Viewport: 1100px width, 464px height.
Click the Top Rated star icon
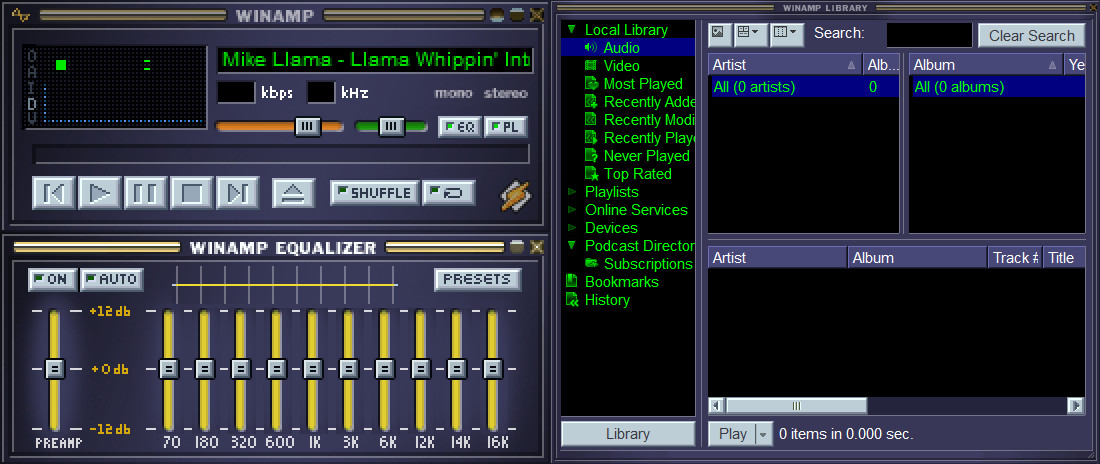point(591,174)
